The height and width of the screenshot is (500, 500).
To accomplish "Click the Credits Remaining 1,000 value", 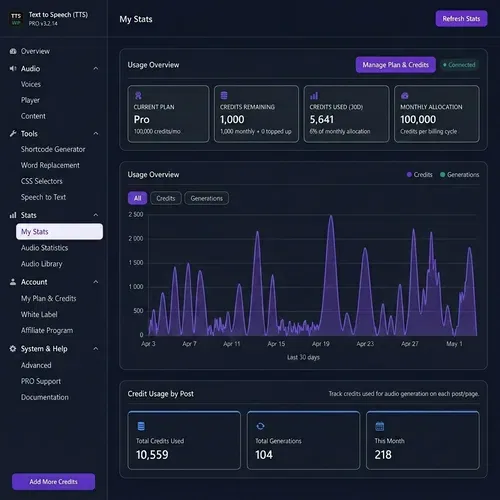I will [232, 119].
